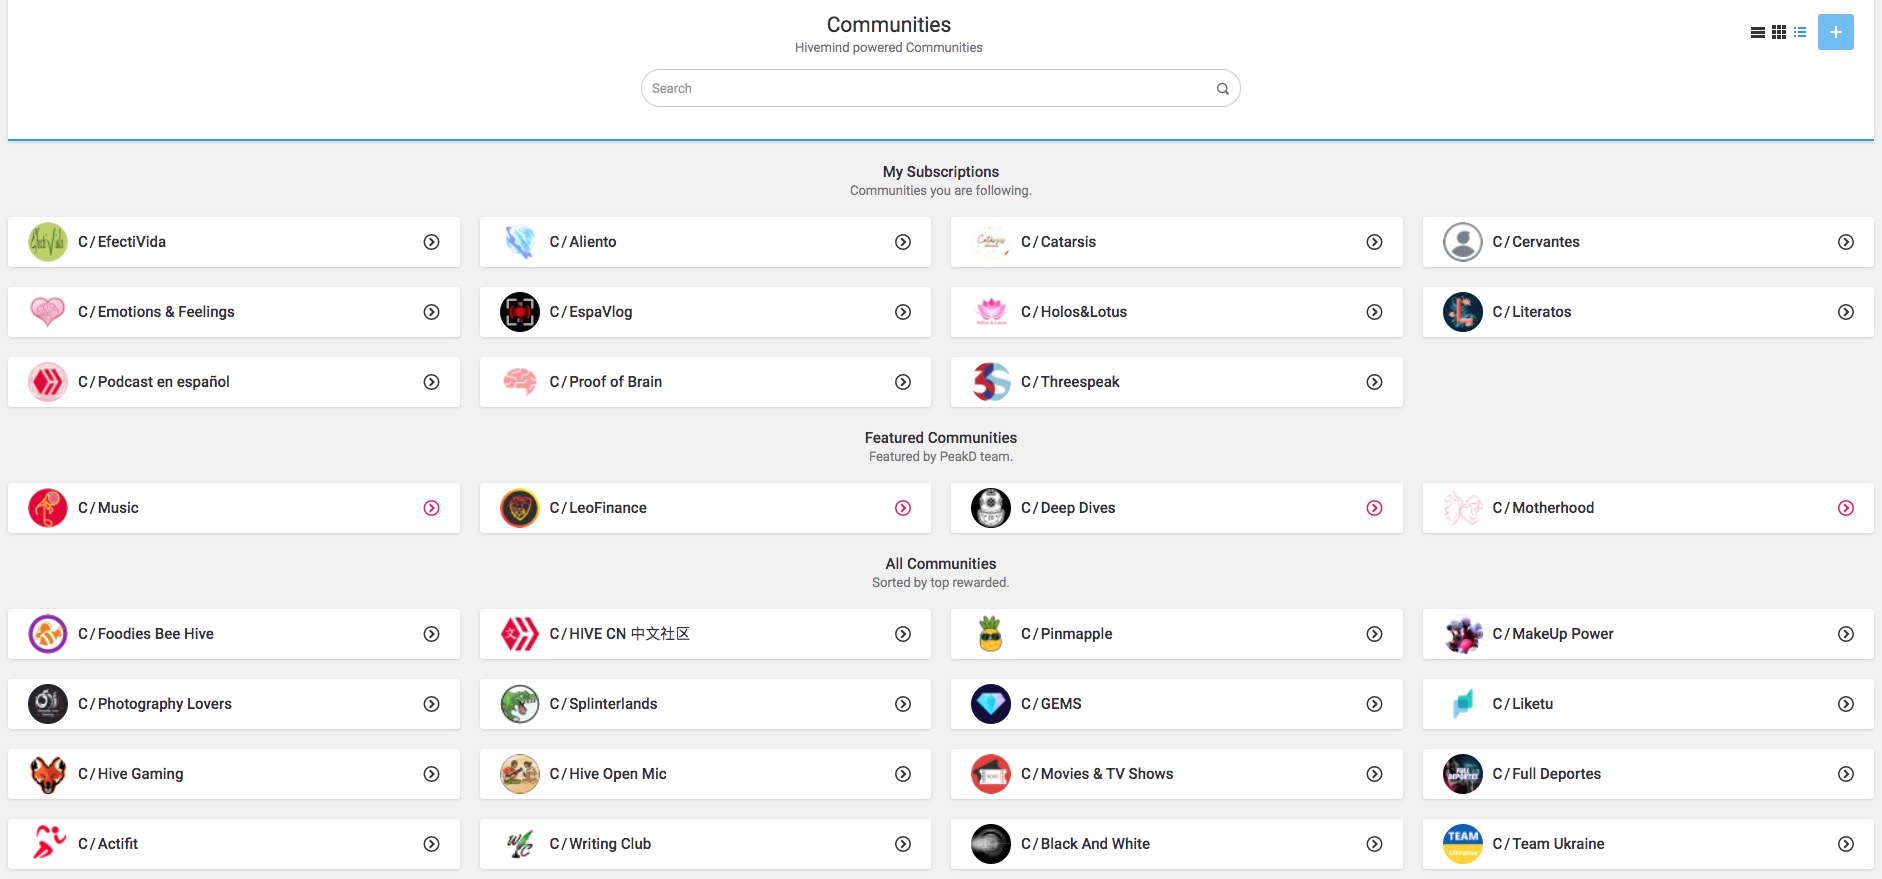Click arrow icon next to C/Cervantes
The width and height of the screenshot is (1882, 879).
(1846, 242)
